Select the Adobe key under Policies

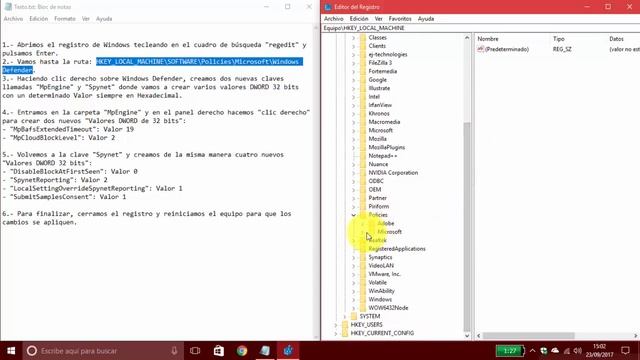(x=385, y=223)
